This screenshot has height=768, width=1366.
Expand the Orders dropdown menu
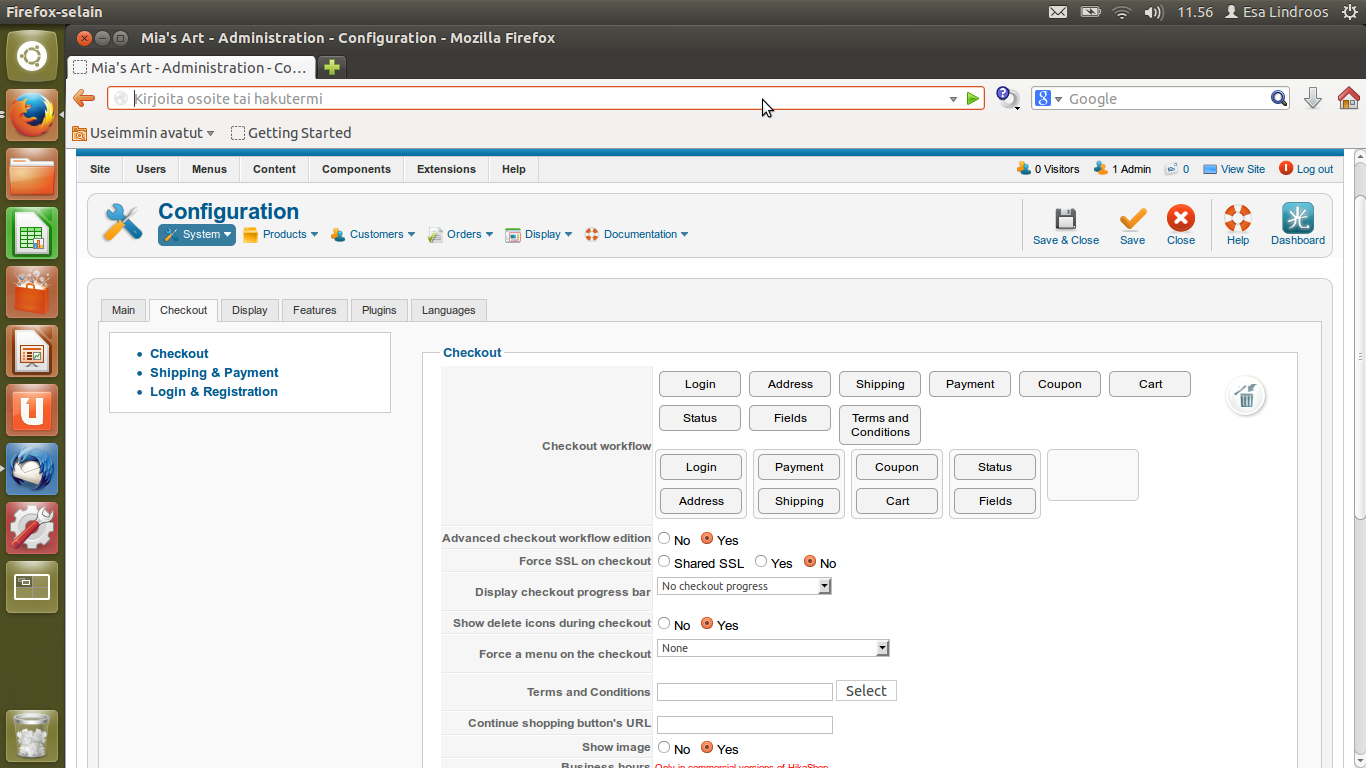coord(460,234)
